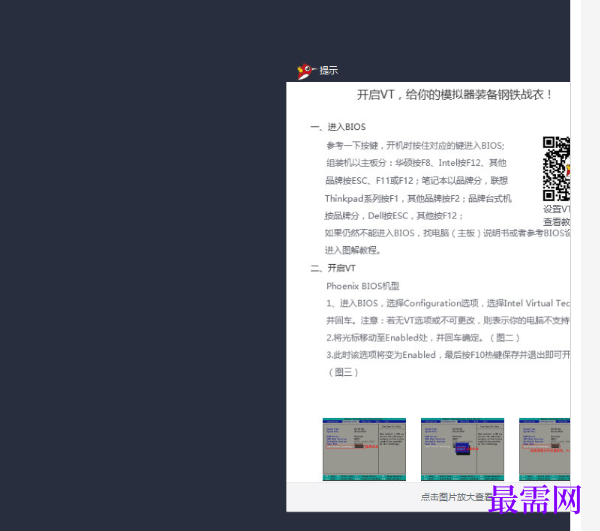
Task: Click the line starting 按品牌分，Dell按ESC
Action: tap(394, 216)
